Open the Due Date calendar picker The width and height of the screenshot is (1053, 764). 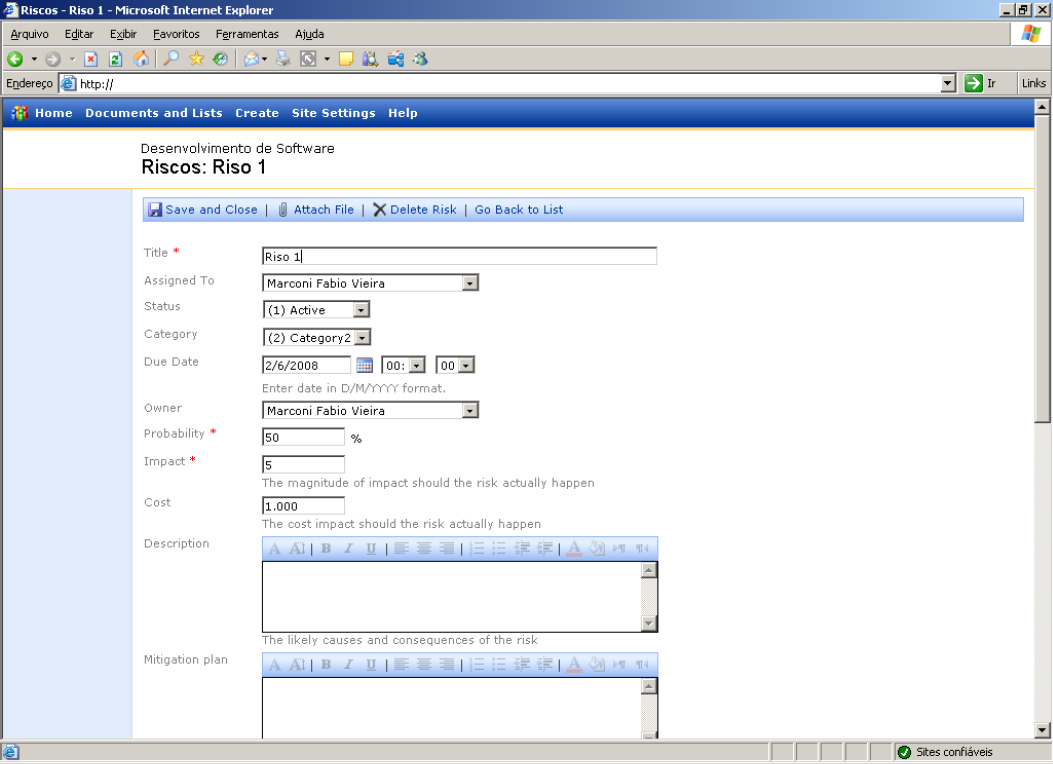[x=364, y=365]
